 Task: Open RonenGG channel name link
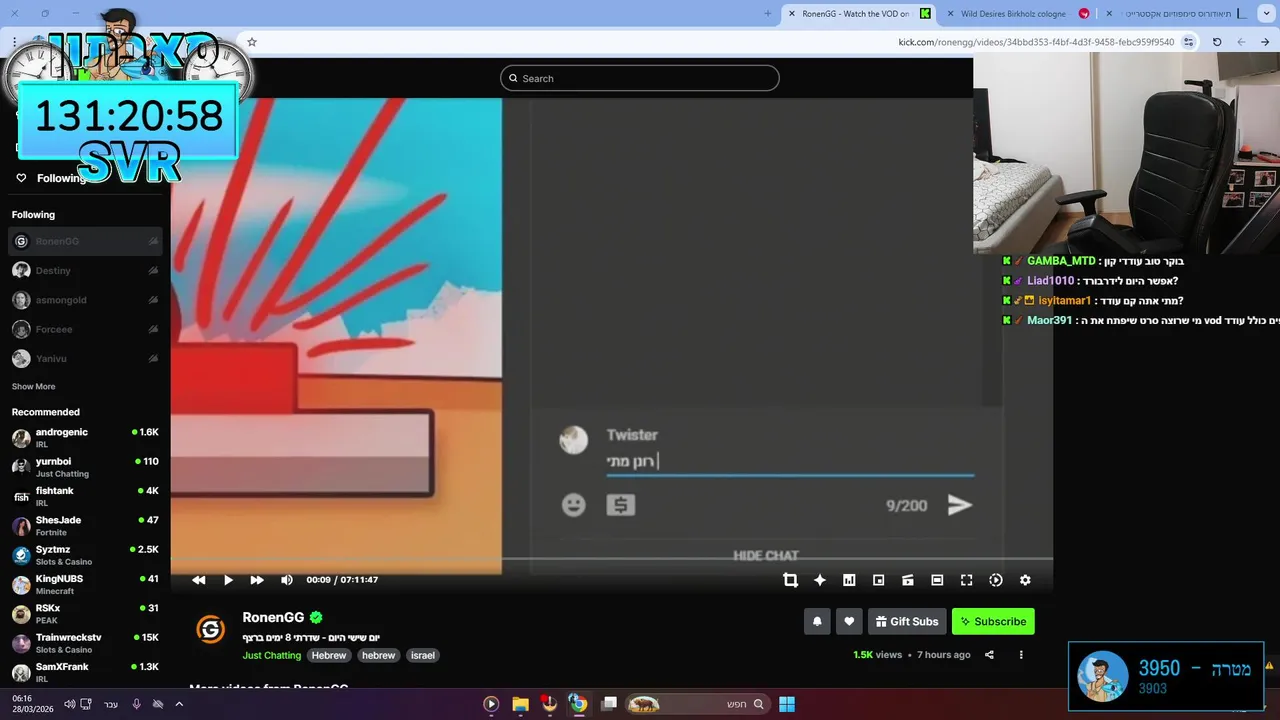click(273, 617)
